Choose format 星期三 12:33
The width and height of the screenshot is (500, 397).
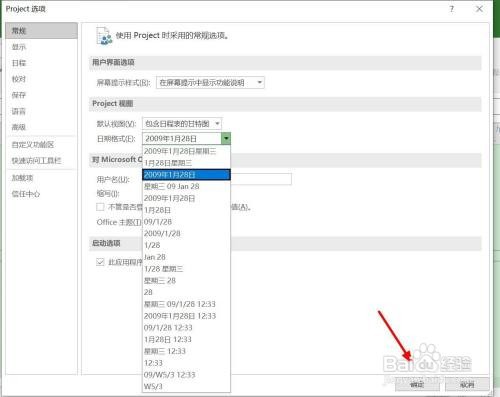(186, 351)
